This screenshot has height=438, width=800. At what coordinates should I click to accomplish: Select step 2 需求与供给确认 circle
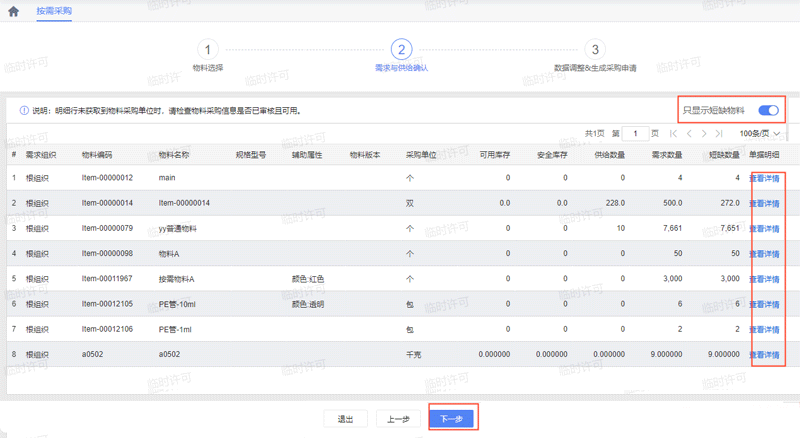[402, 50]
